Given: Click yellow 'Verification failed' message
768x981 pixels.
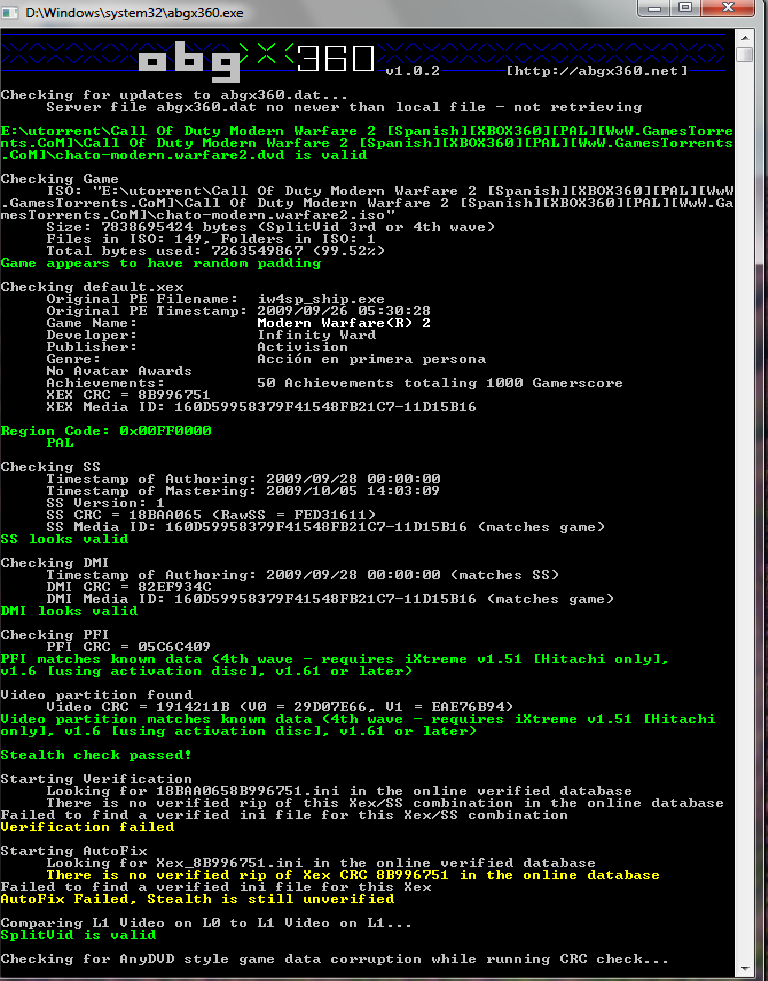Looking at the screenshot, I should coord(87,827).
